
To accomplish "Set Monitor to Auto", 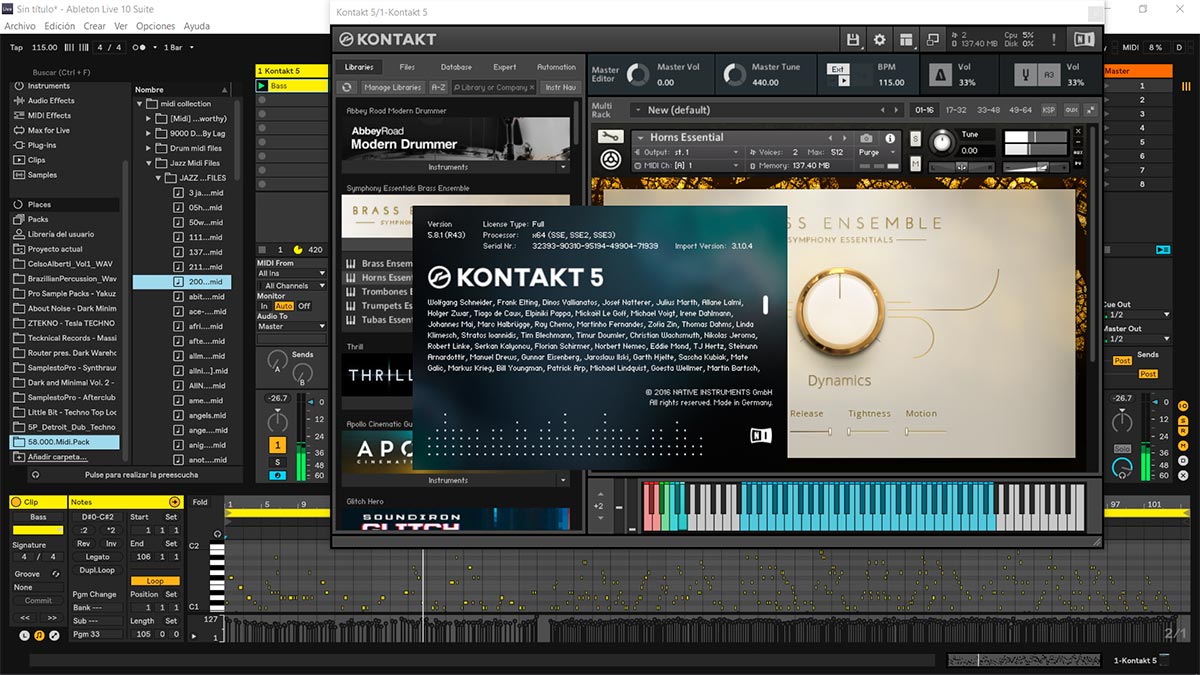I will tap(283, 306).
